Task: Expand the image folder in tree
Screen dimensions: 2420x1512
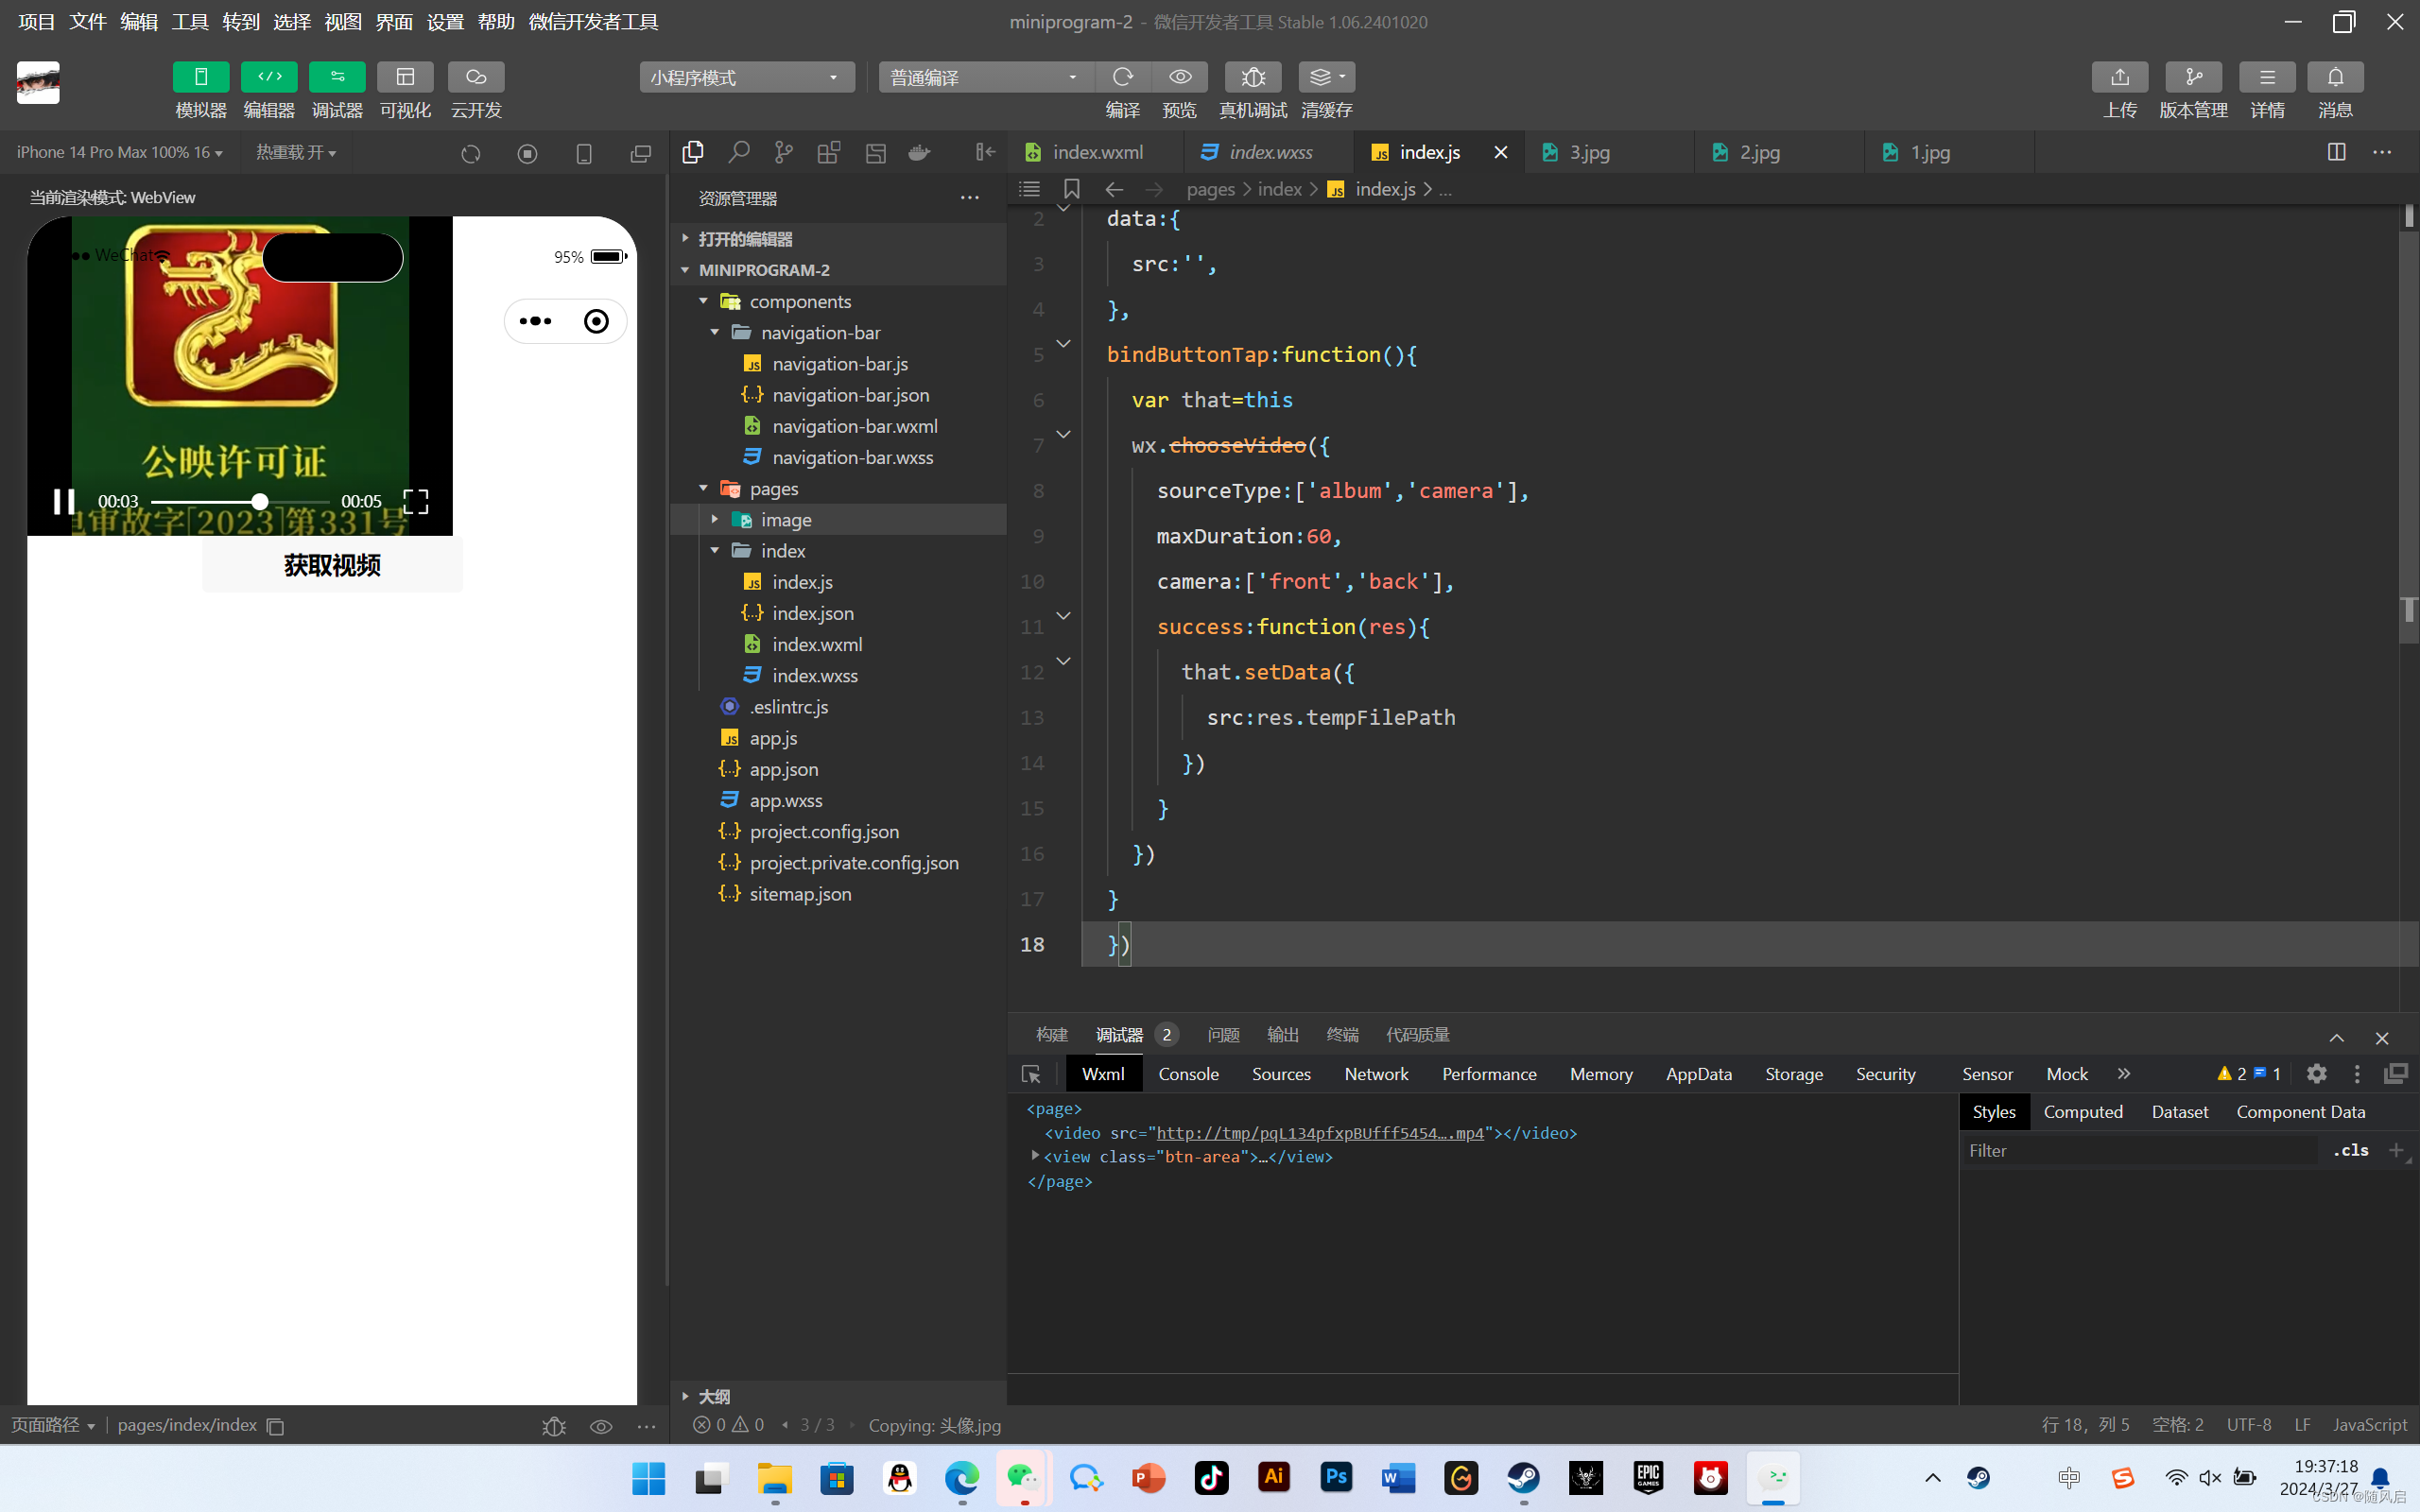Action: point(715,519)
